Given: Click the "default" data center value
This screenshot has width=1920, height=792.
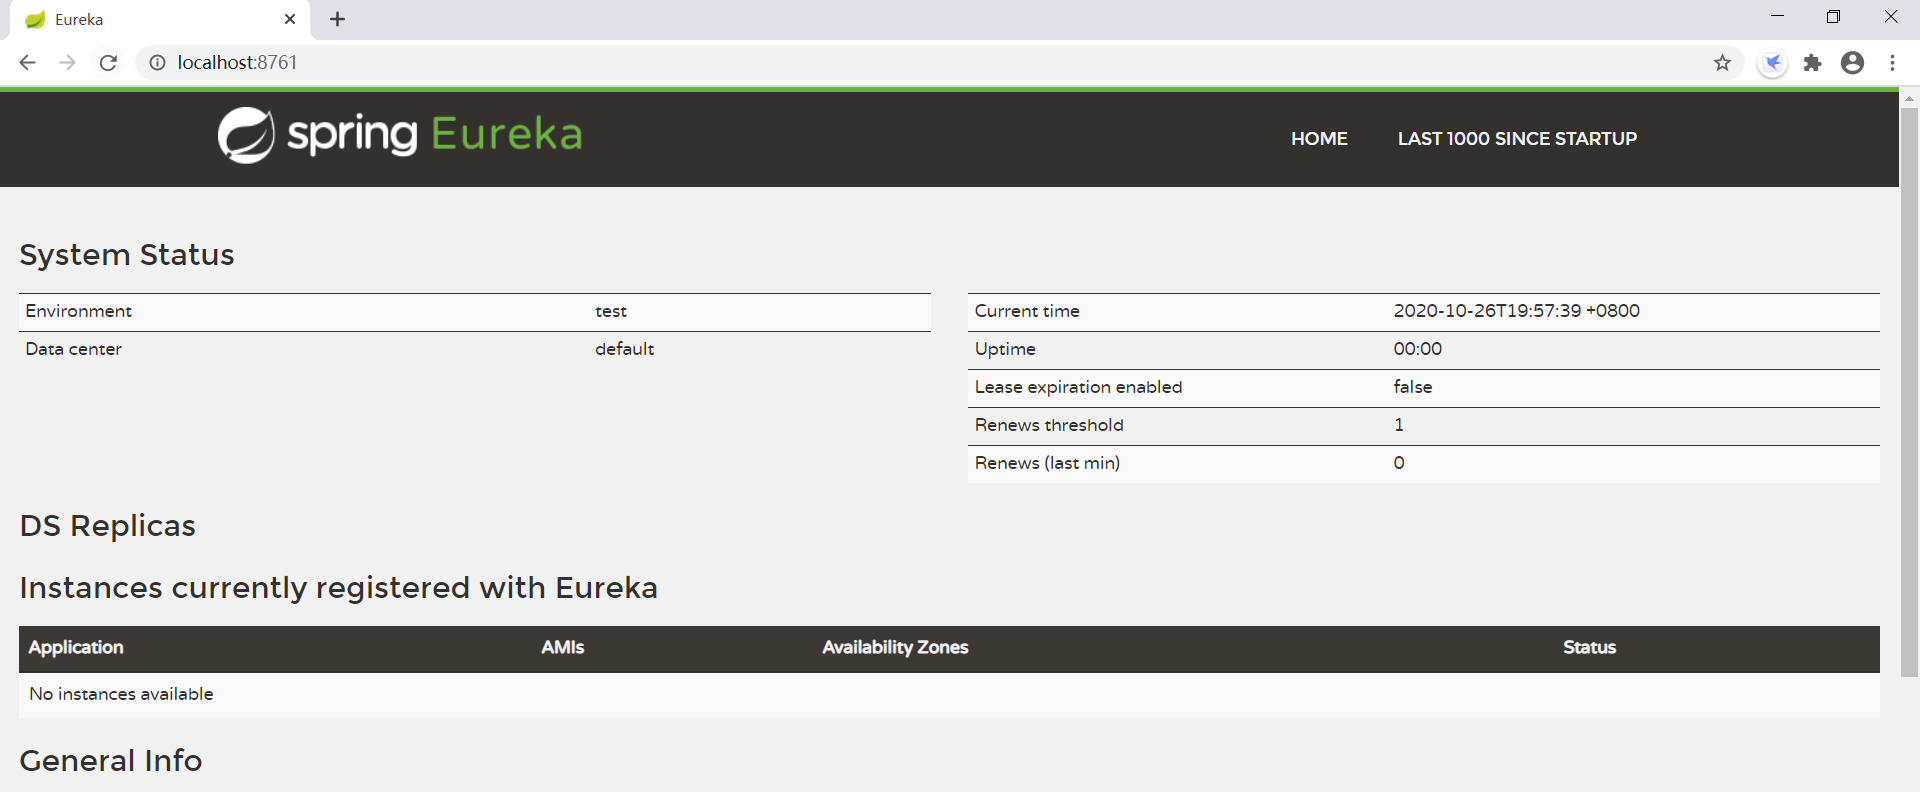Looking at the screenshot, I should [x=625, y=349].
